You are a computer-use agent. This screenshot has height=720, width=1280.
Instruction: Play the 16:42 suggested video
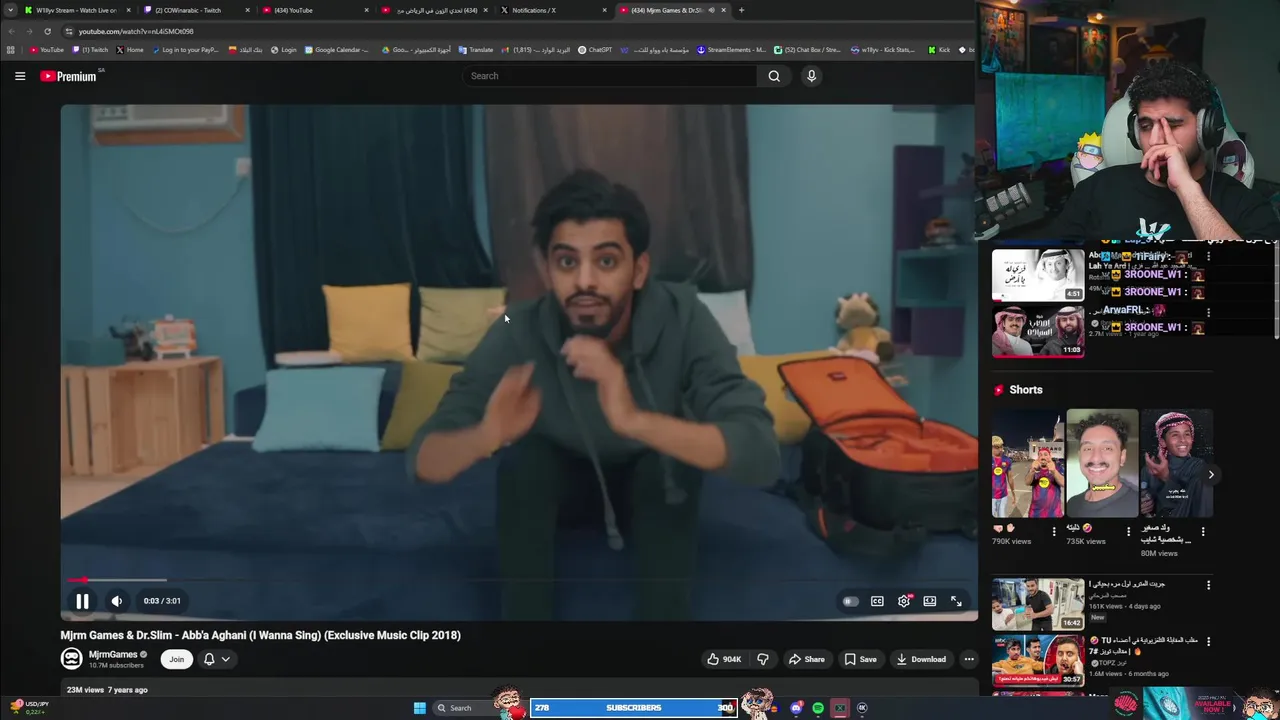[x=1037, y=604]
